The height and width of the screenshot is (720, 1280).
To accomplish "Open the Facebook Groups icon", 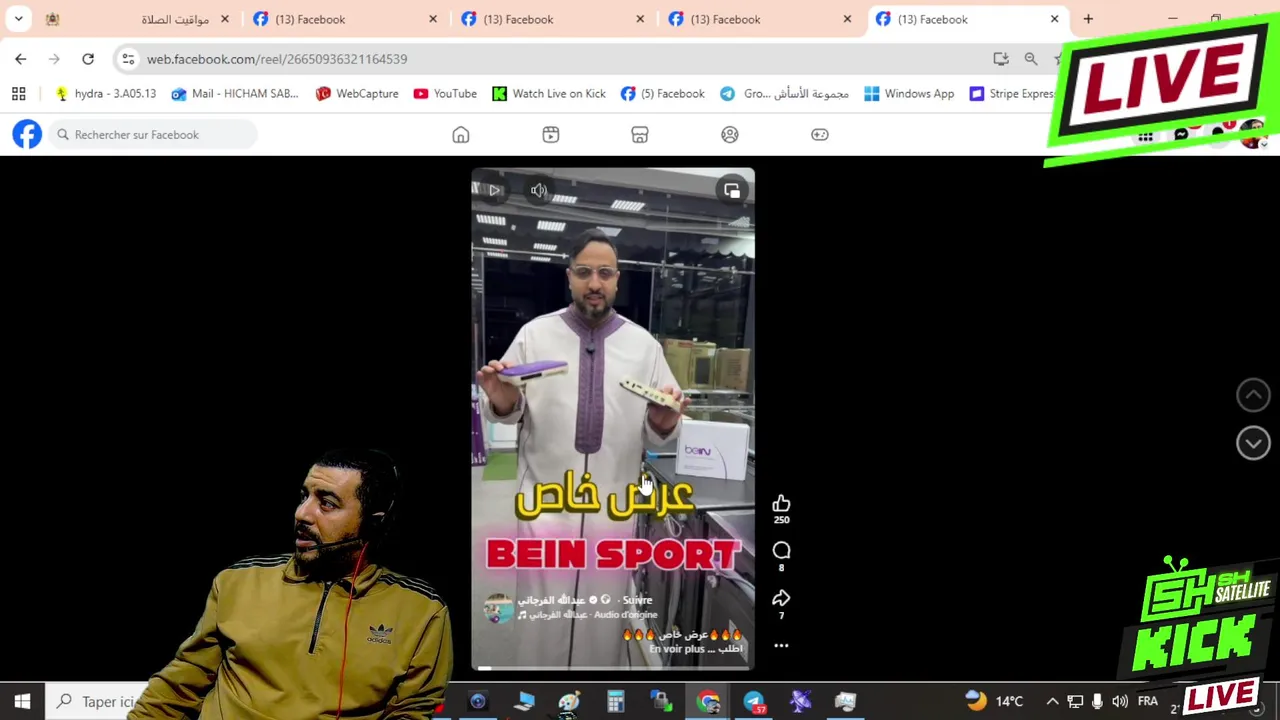I will [730, 135].
